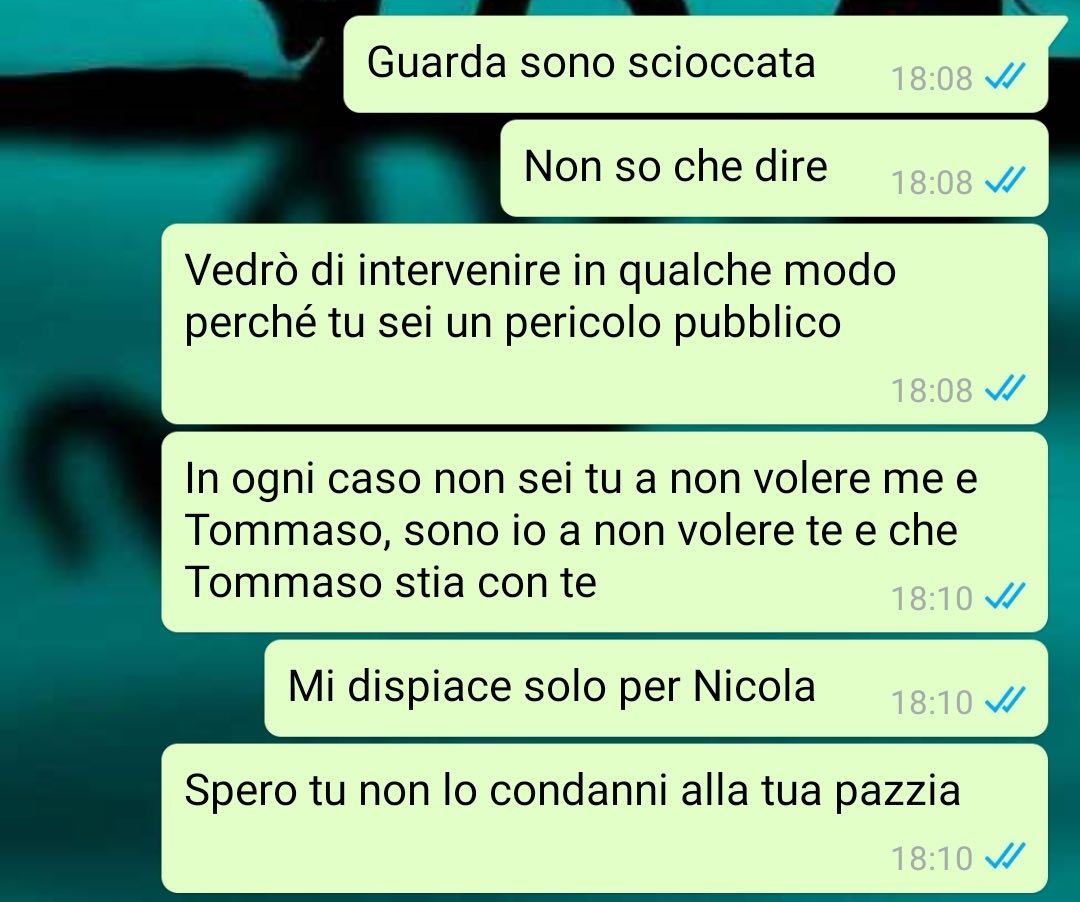This screenshot has height=902, width=1080.
Task: Select the 'Mi dispiace solo per Nicola' bubble
Action: (656, 688)
